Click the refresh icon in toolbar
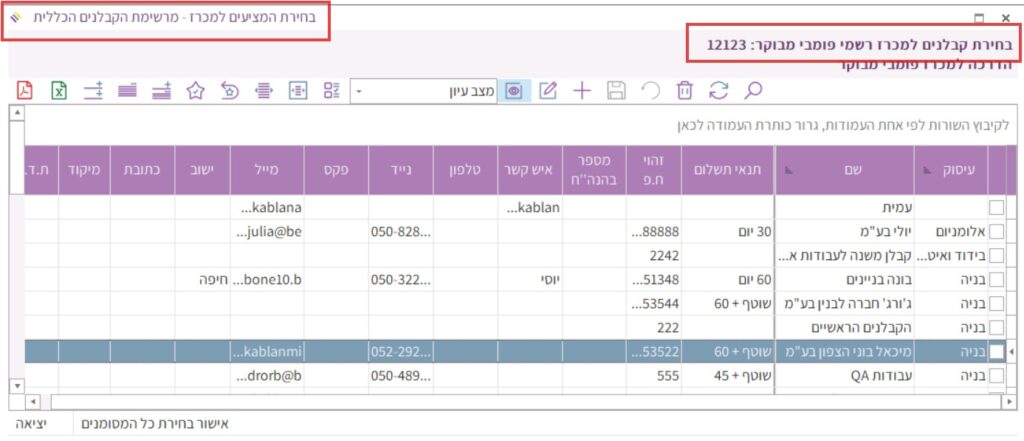The height and width of the screenshot is (441, 1024). [x=718, y=90]
